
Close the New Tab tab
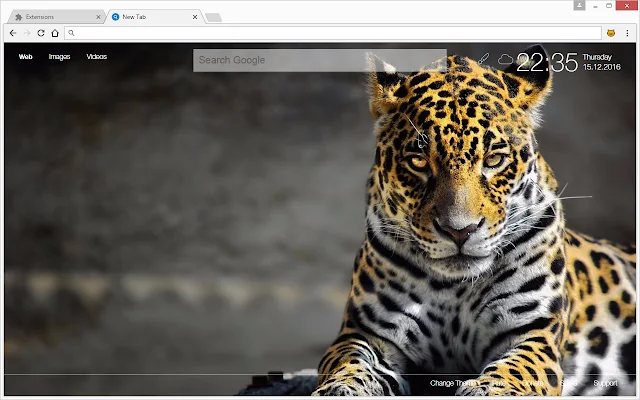195,17
